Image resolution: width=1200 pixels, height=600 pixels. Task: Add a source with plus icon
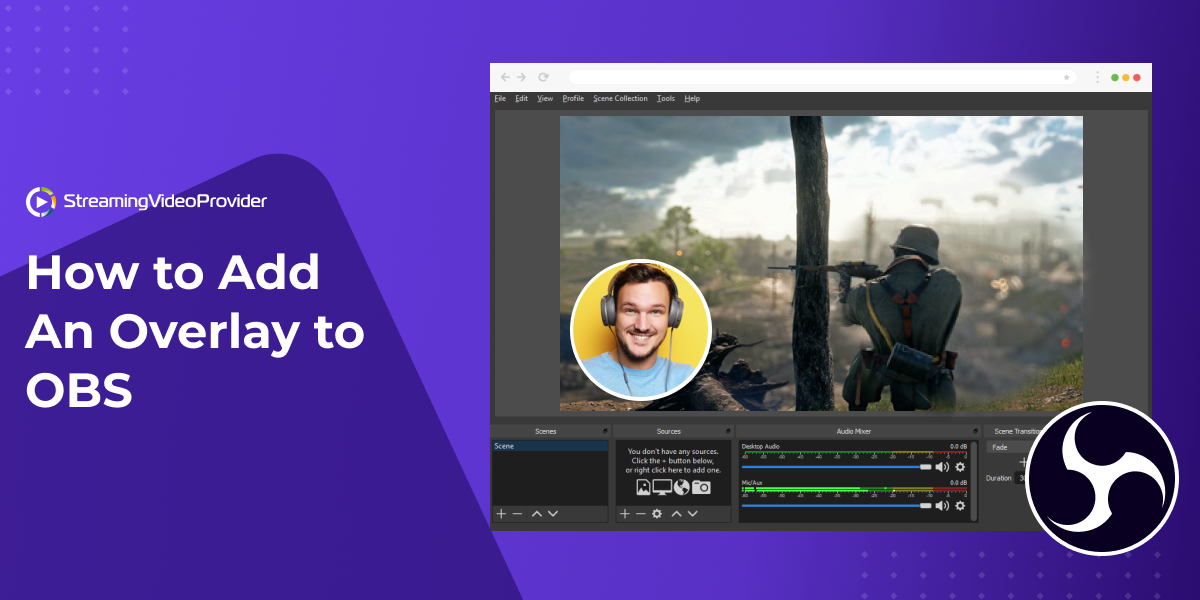624,513
